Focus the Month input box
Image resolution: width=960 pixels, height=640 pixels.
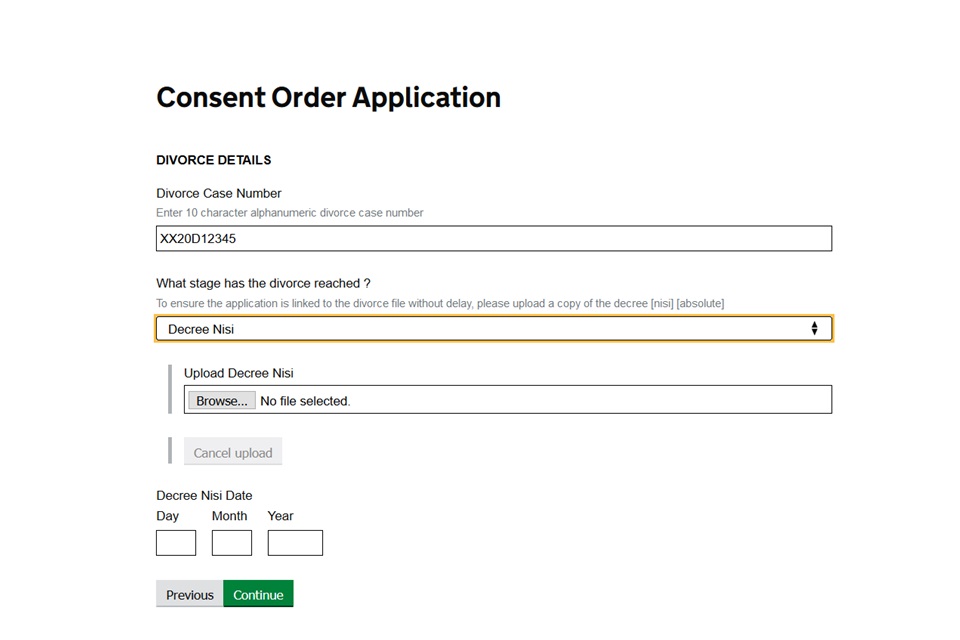click(x=231, y=543)
